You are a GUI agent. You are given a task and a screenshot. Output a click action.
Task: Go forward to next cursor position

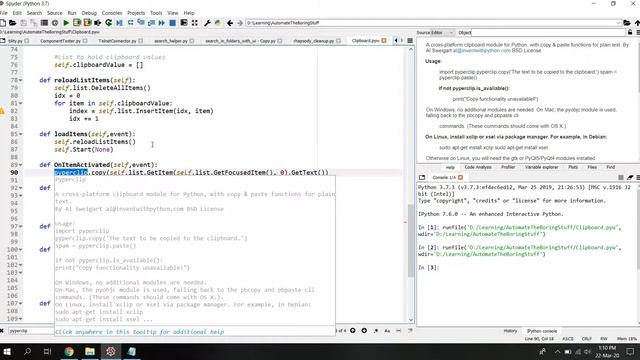pyautogui.click(x=240, y=23)
